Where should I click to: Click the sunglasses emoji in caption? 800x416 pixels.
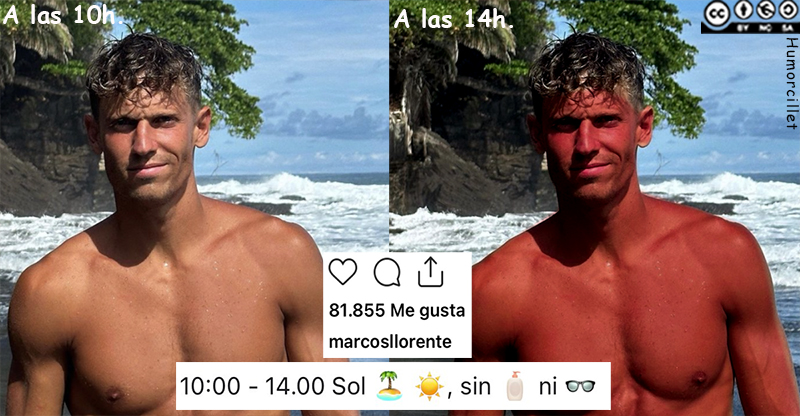pyautogui.click(x=580, y=386)
